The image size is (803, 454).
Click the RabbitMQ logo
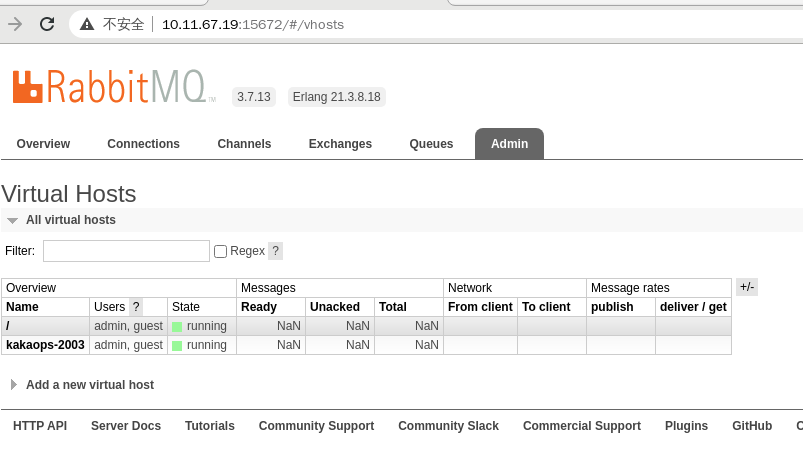[114, 87]
